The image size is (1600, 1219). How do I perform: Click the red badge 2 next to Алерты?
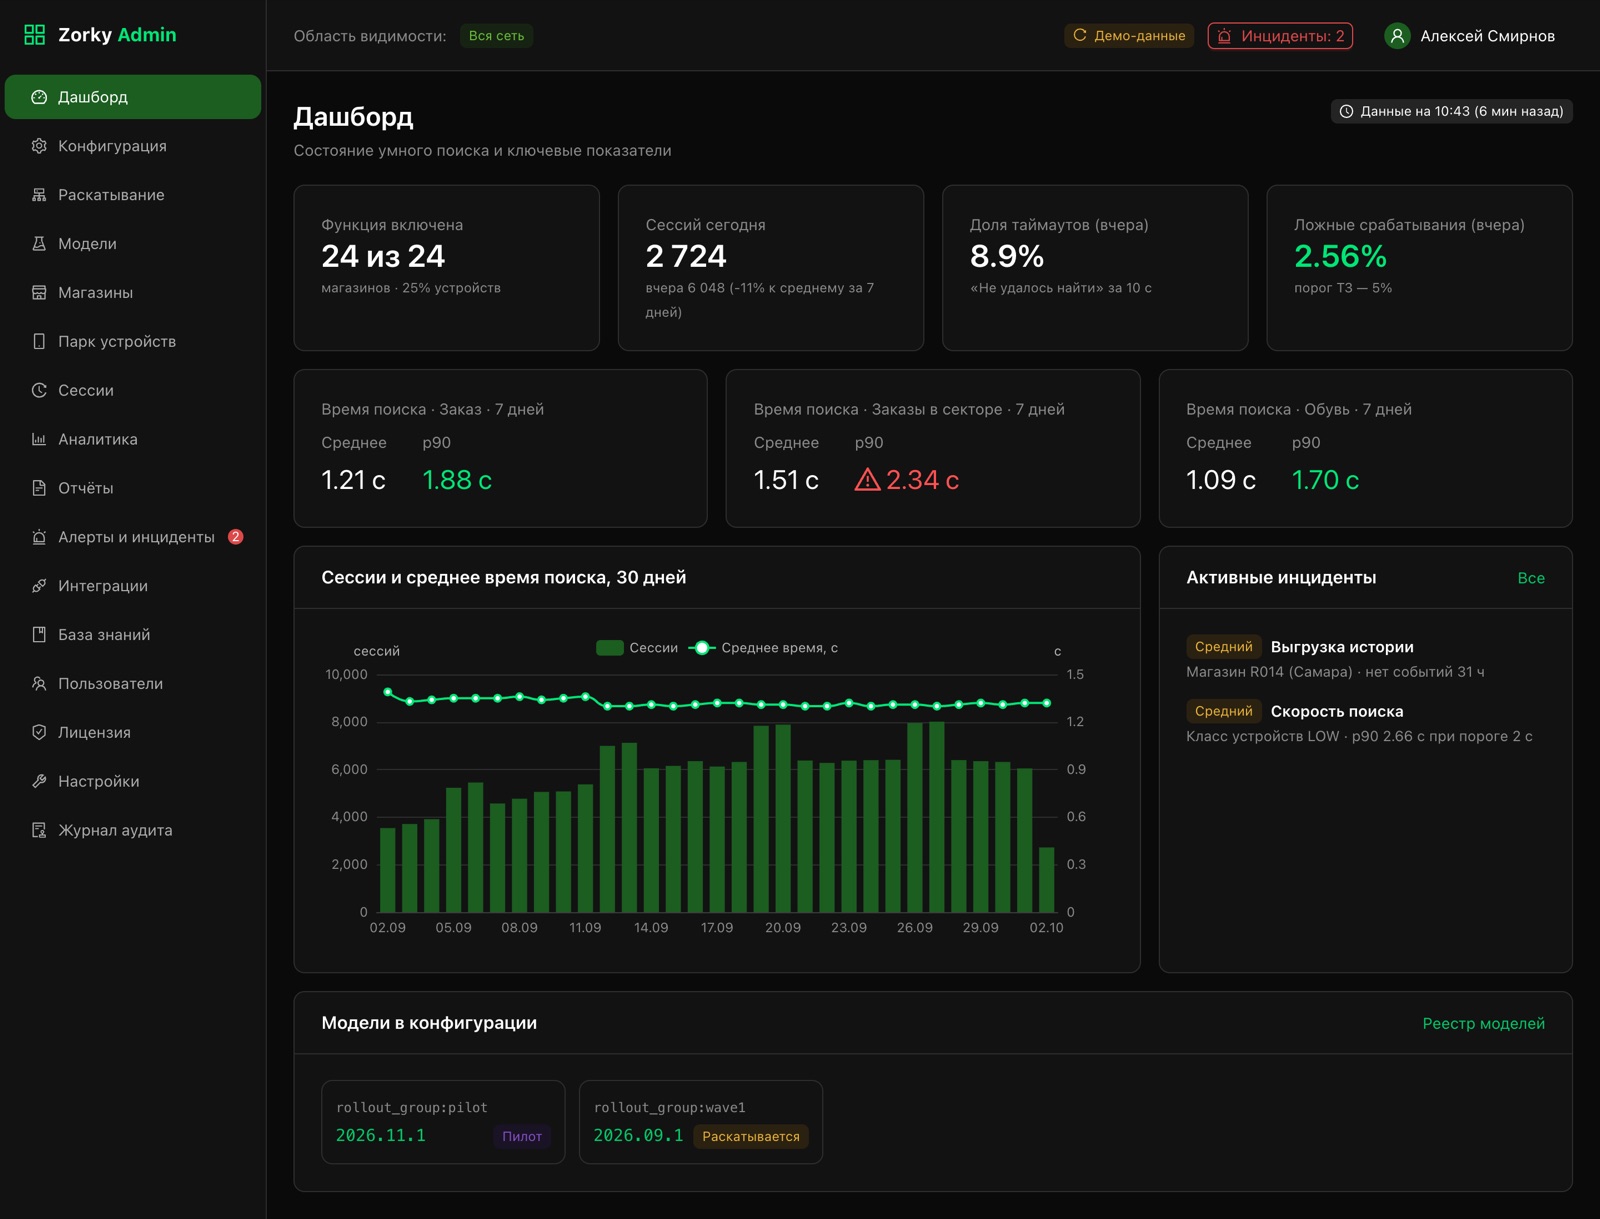[236, 537]
